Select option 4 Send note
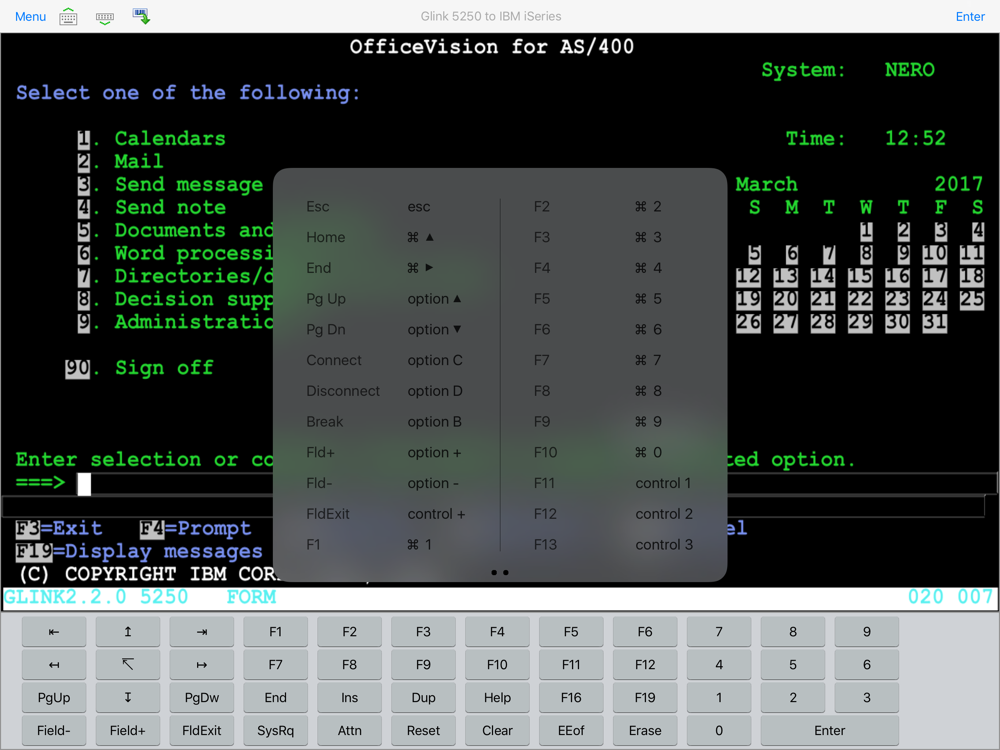 [x=151, y=207]
